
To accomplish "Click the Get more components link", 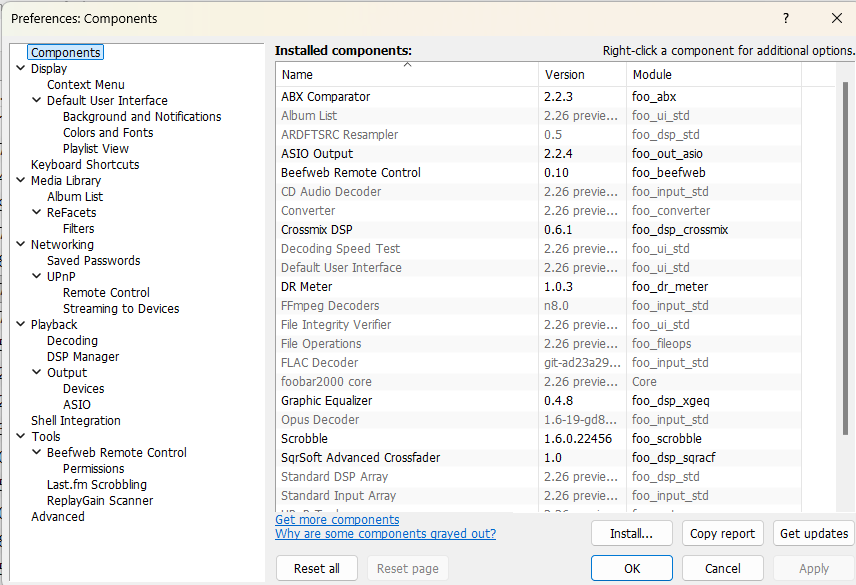I will pos(337,520).
